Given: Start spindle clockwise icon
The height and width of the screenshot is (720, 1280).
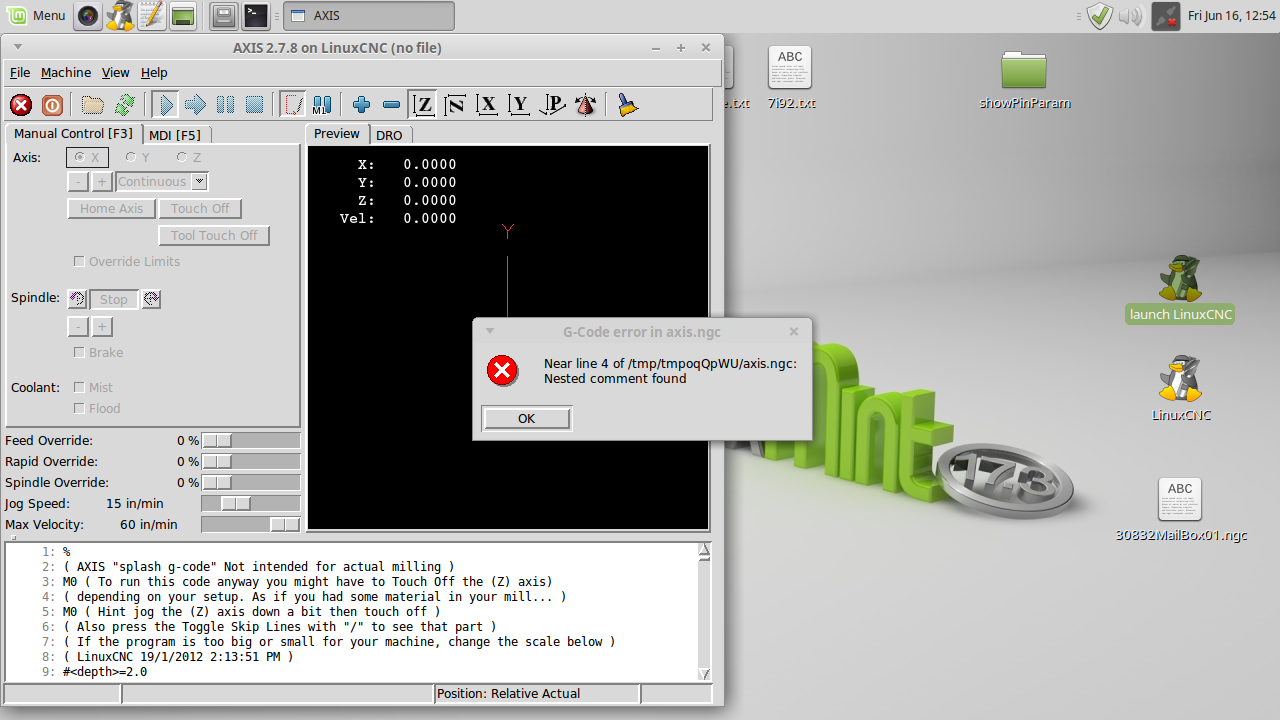Looking at the screenshot, I should 151,299.
